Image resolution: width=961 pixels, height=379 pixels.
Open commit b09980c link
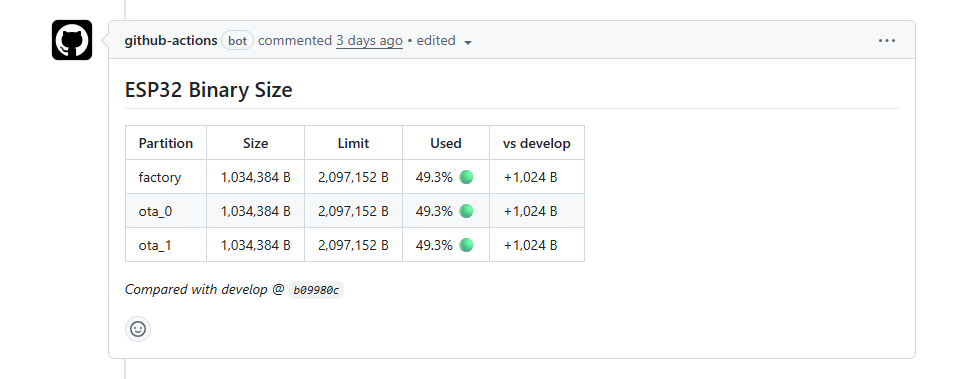point(316,290)
